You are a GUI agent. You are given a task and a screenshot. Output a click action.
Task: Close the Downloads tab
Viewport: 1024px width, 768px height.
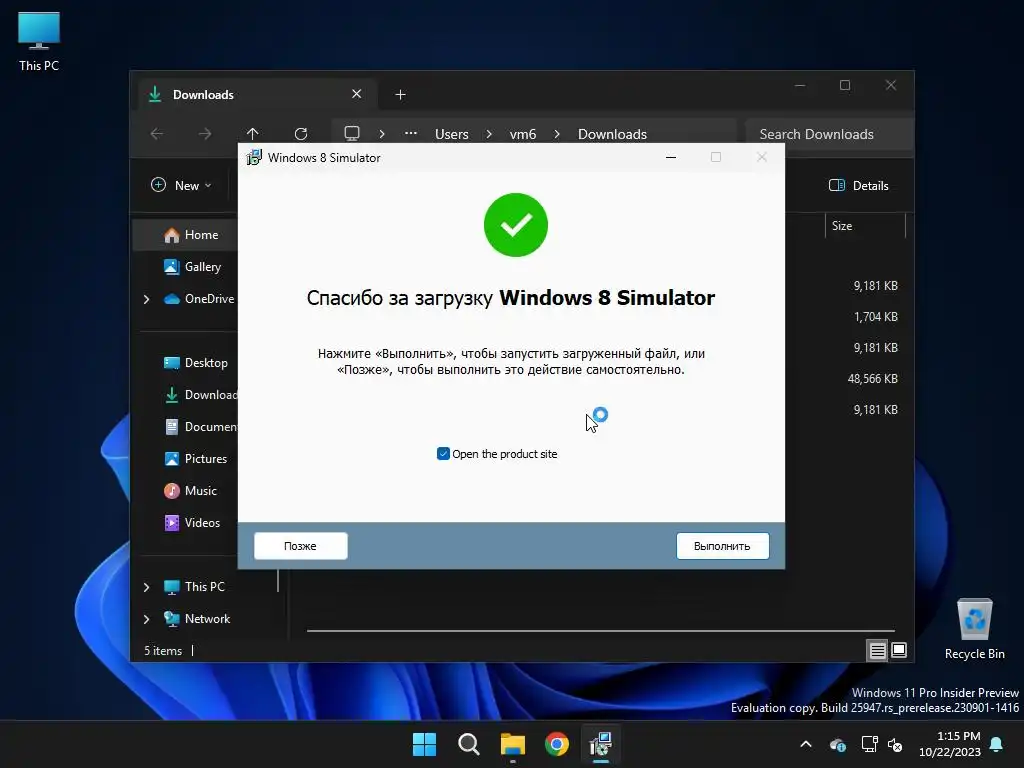[x=357, y=94]
